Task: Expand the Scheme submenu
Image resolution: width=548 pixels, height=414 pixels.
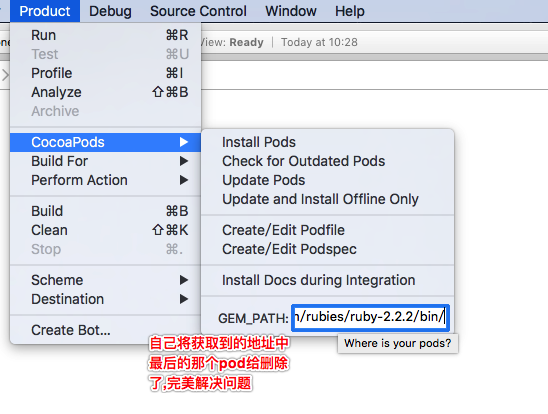Action: (106, 280)
